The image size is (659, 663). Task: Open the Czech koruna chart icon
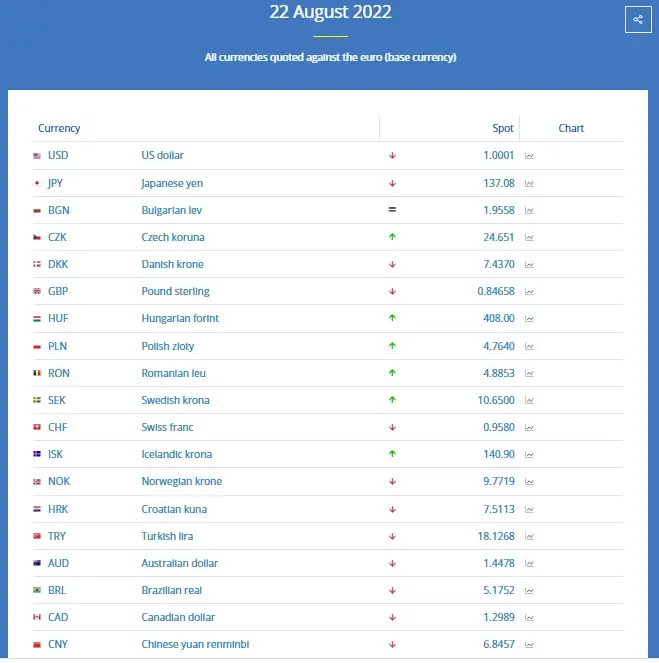click(x=530, y=238)
